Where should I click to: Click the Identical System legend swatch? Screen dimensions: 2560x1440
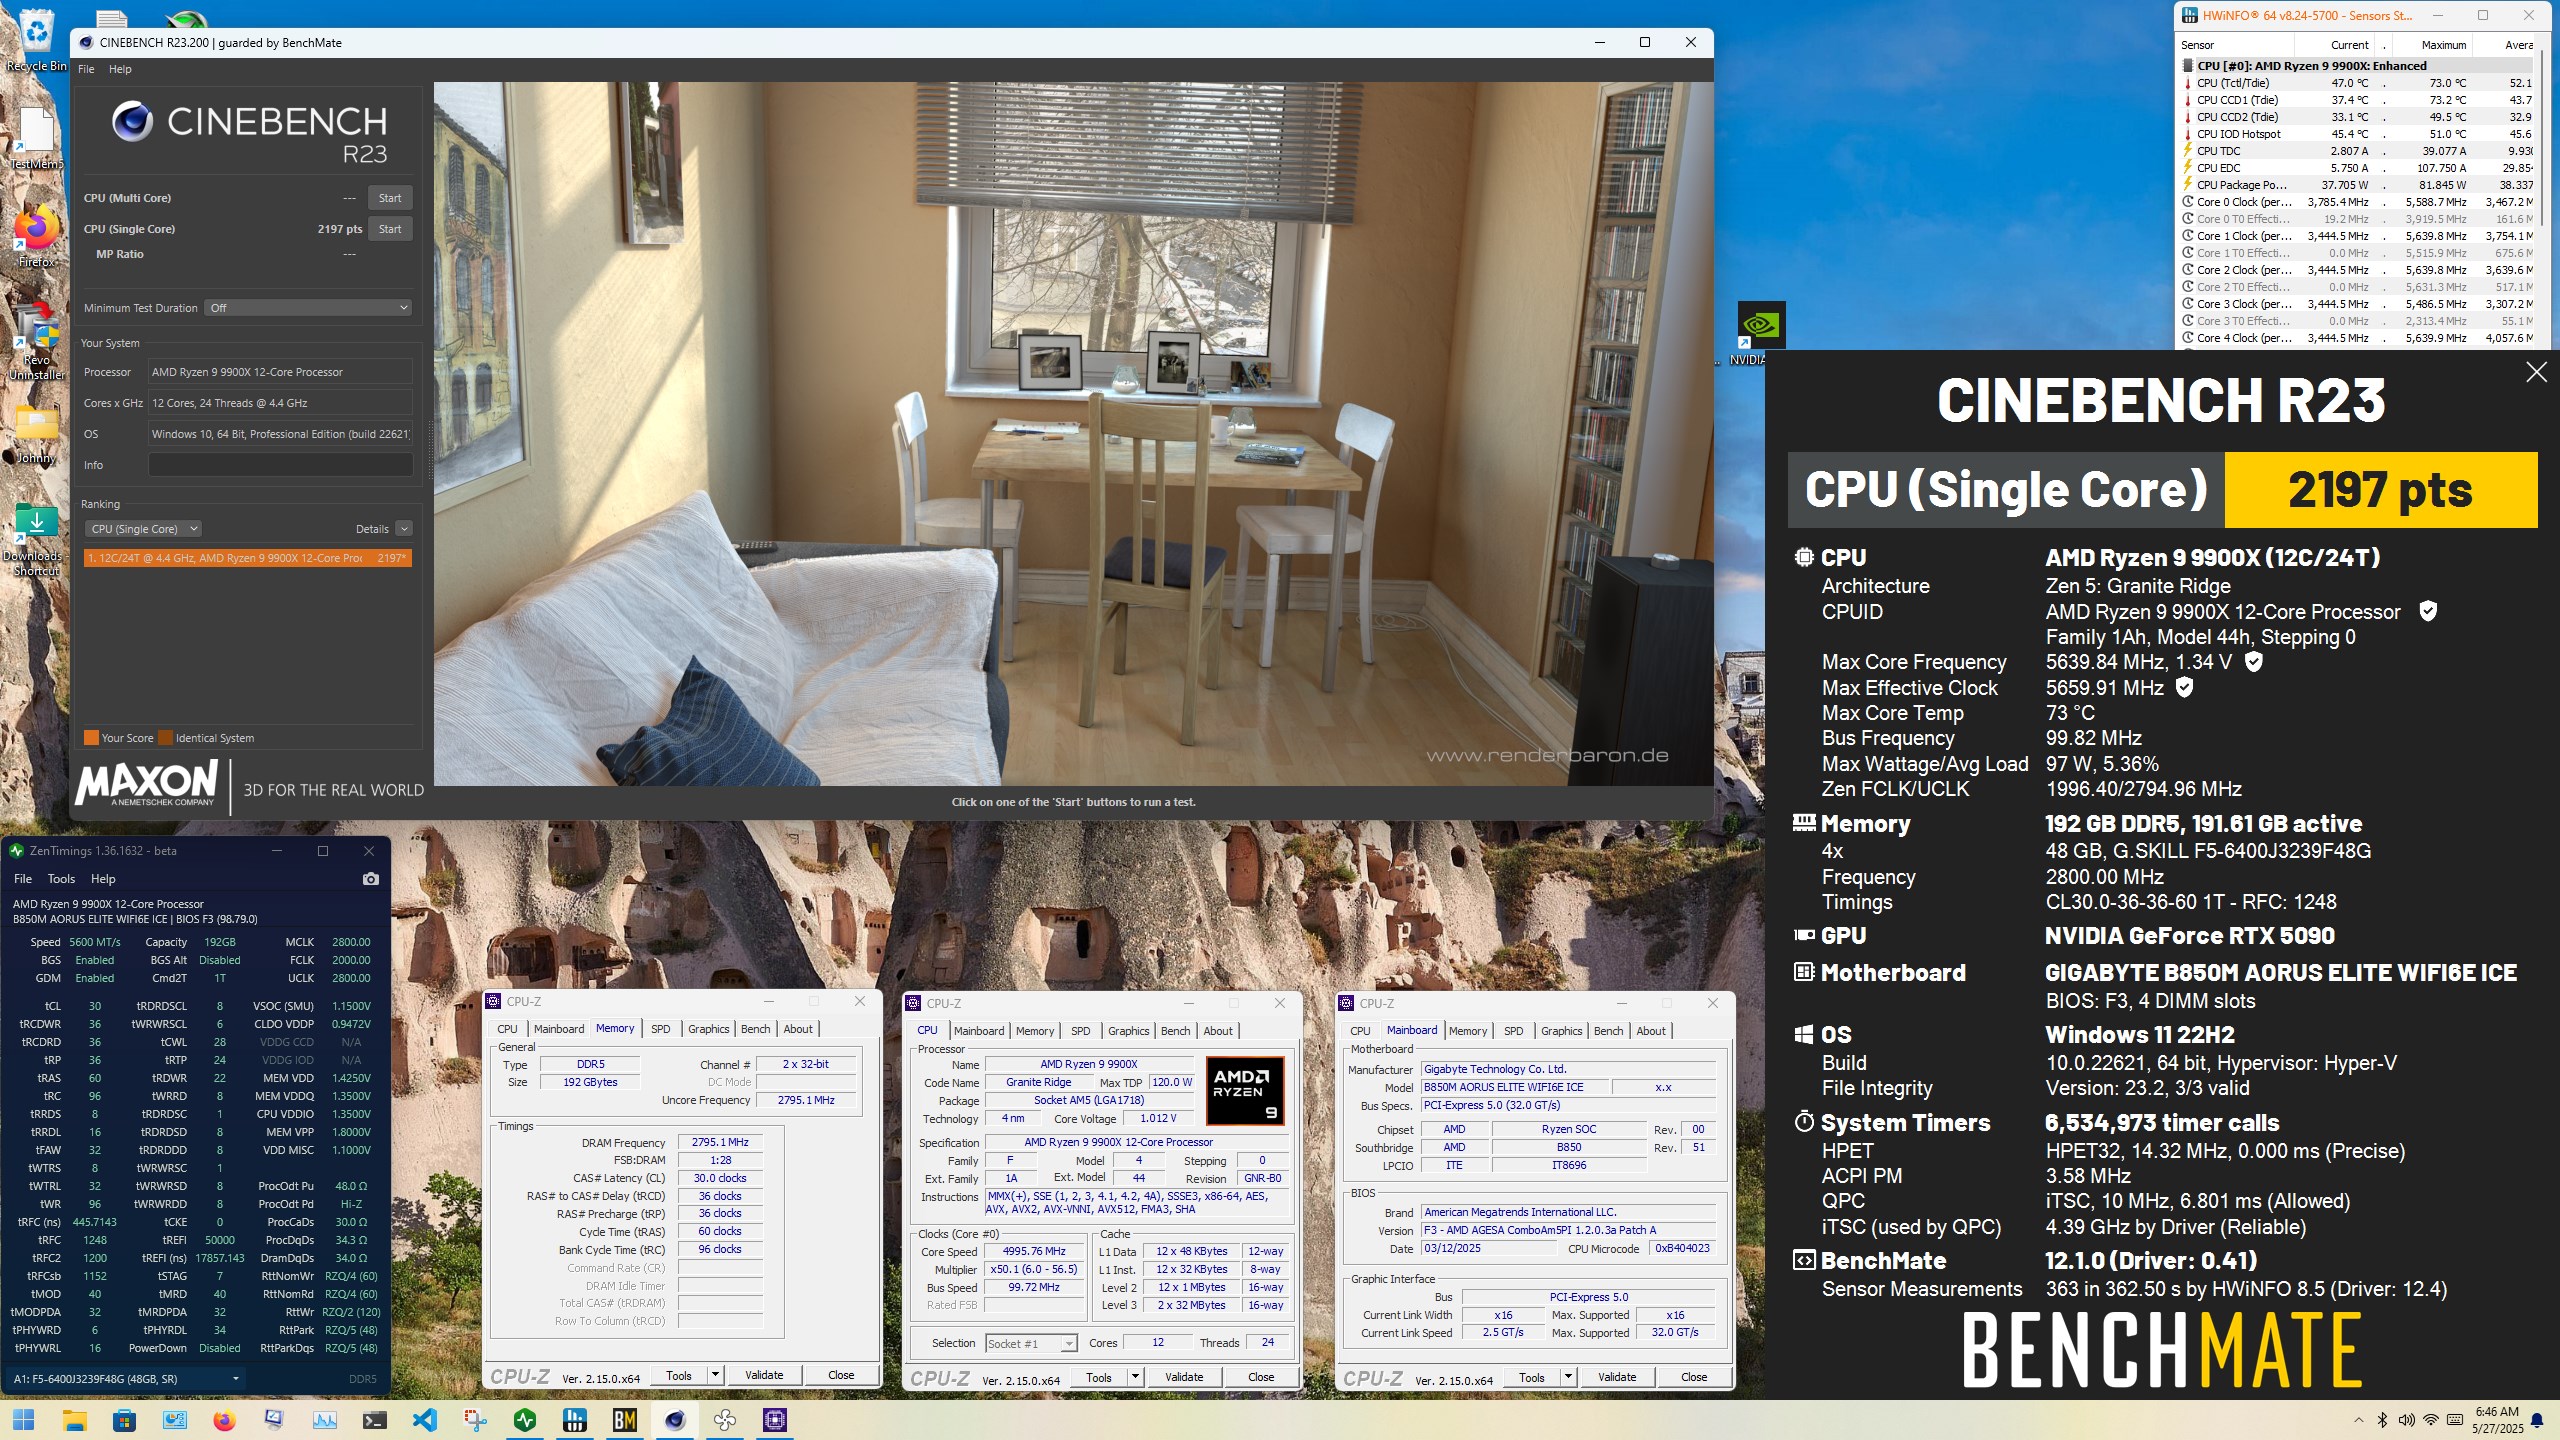point(165,738)
